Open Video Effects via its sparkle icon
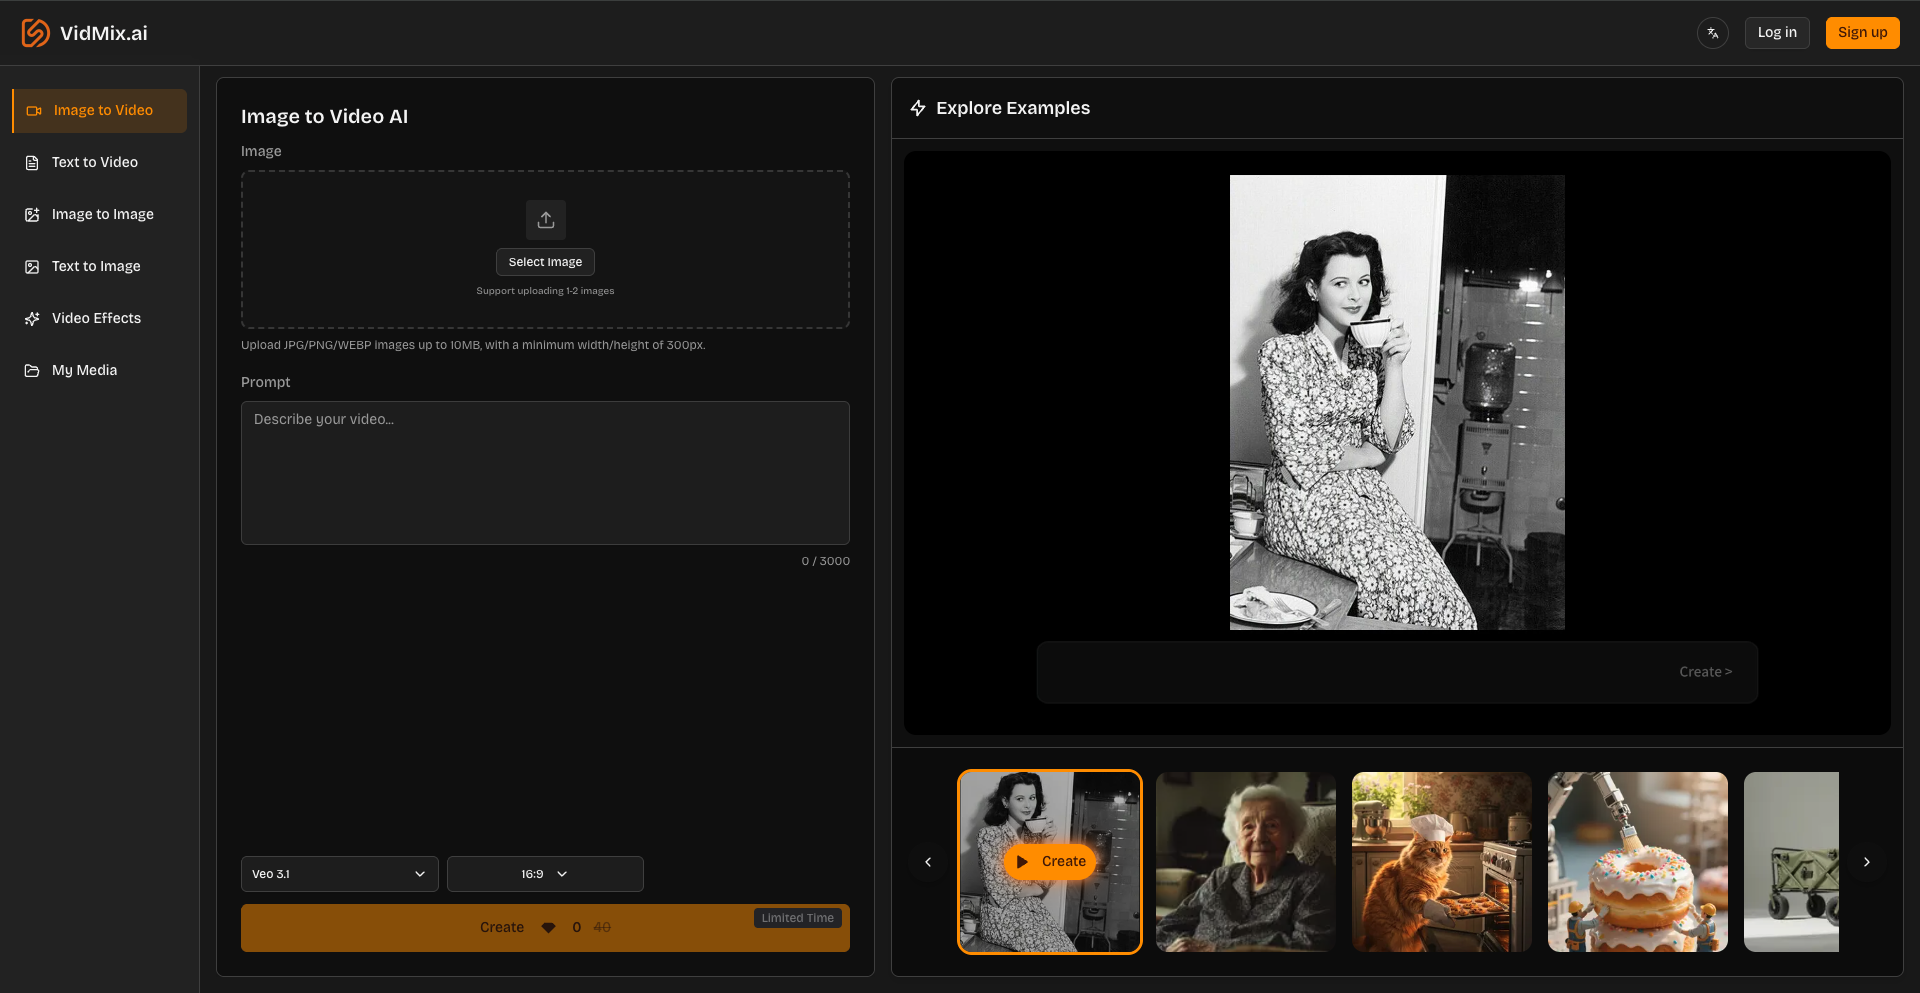 32,318
